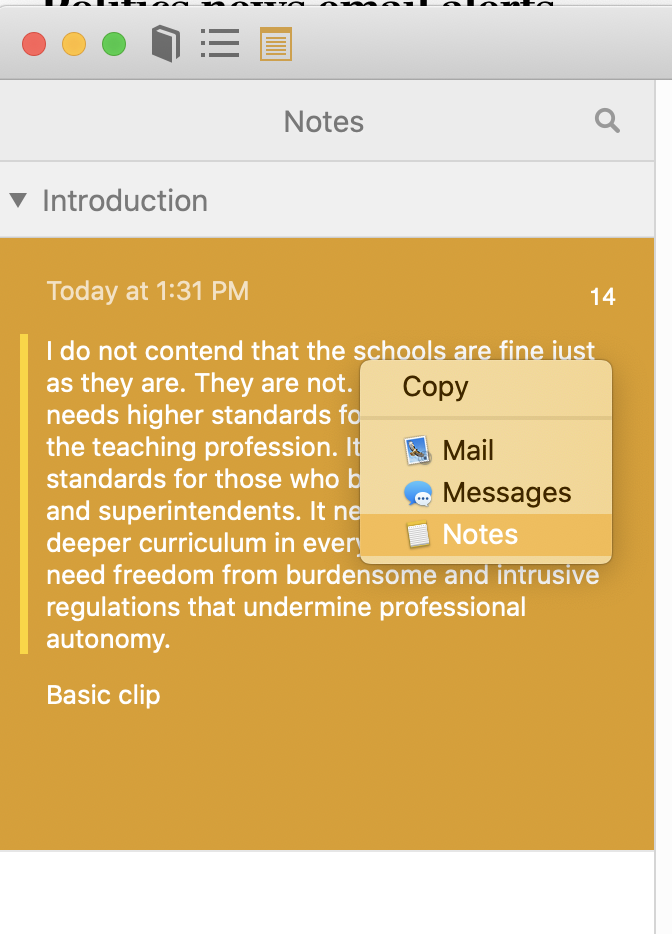Image resolution: width=672 pixels, height=934 pixels.
Task: Click the Mail app icon in menu
Action: point(418,450)
